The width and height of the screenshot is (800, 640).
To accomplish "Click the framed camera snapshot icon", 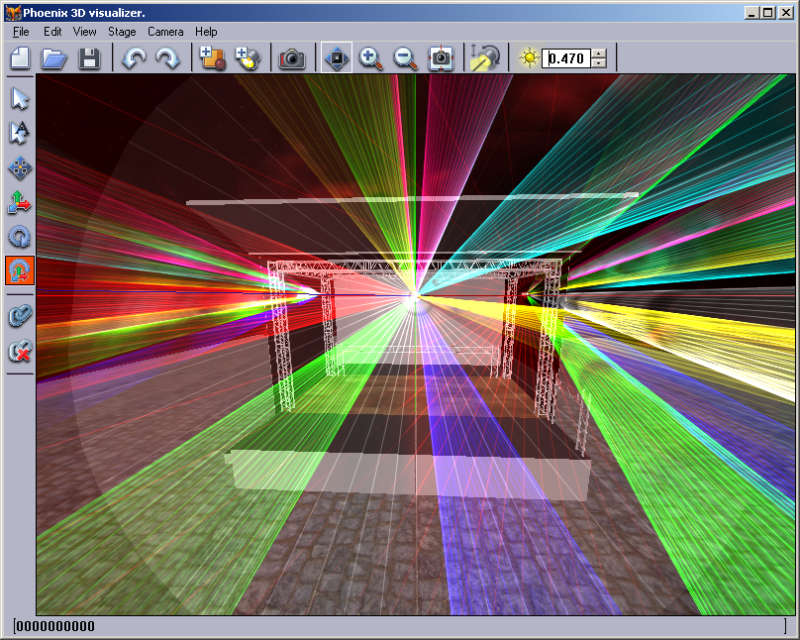I will pyautogui.click(x=441, y=58).
